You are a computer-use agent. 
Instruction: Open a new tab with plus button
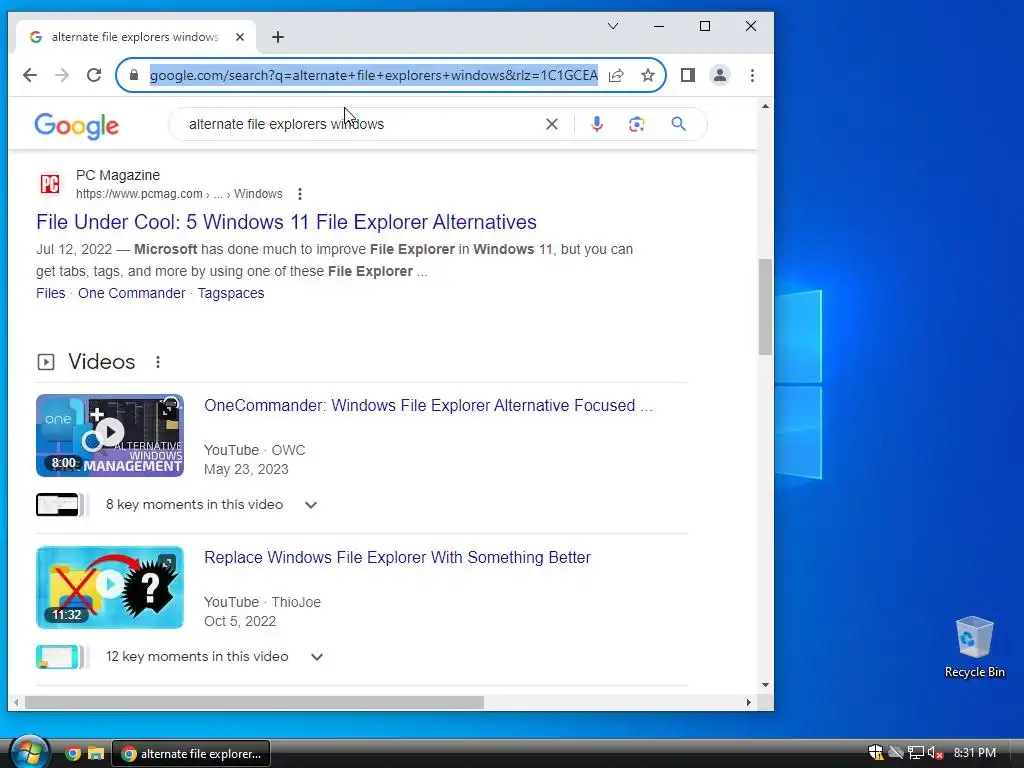278,37
